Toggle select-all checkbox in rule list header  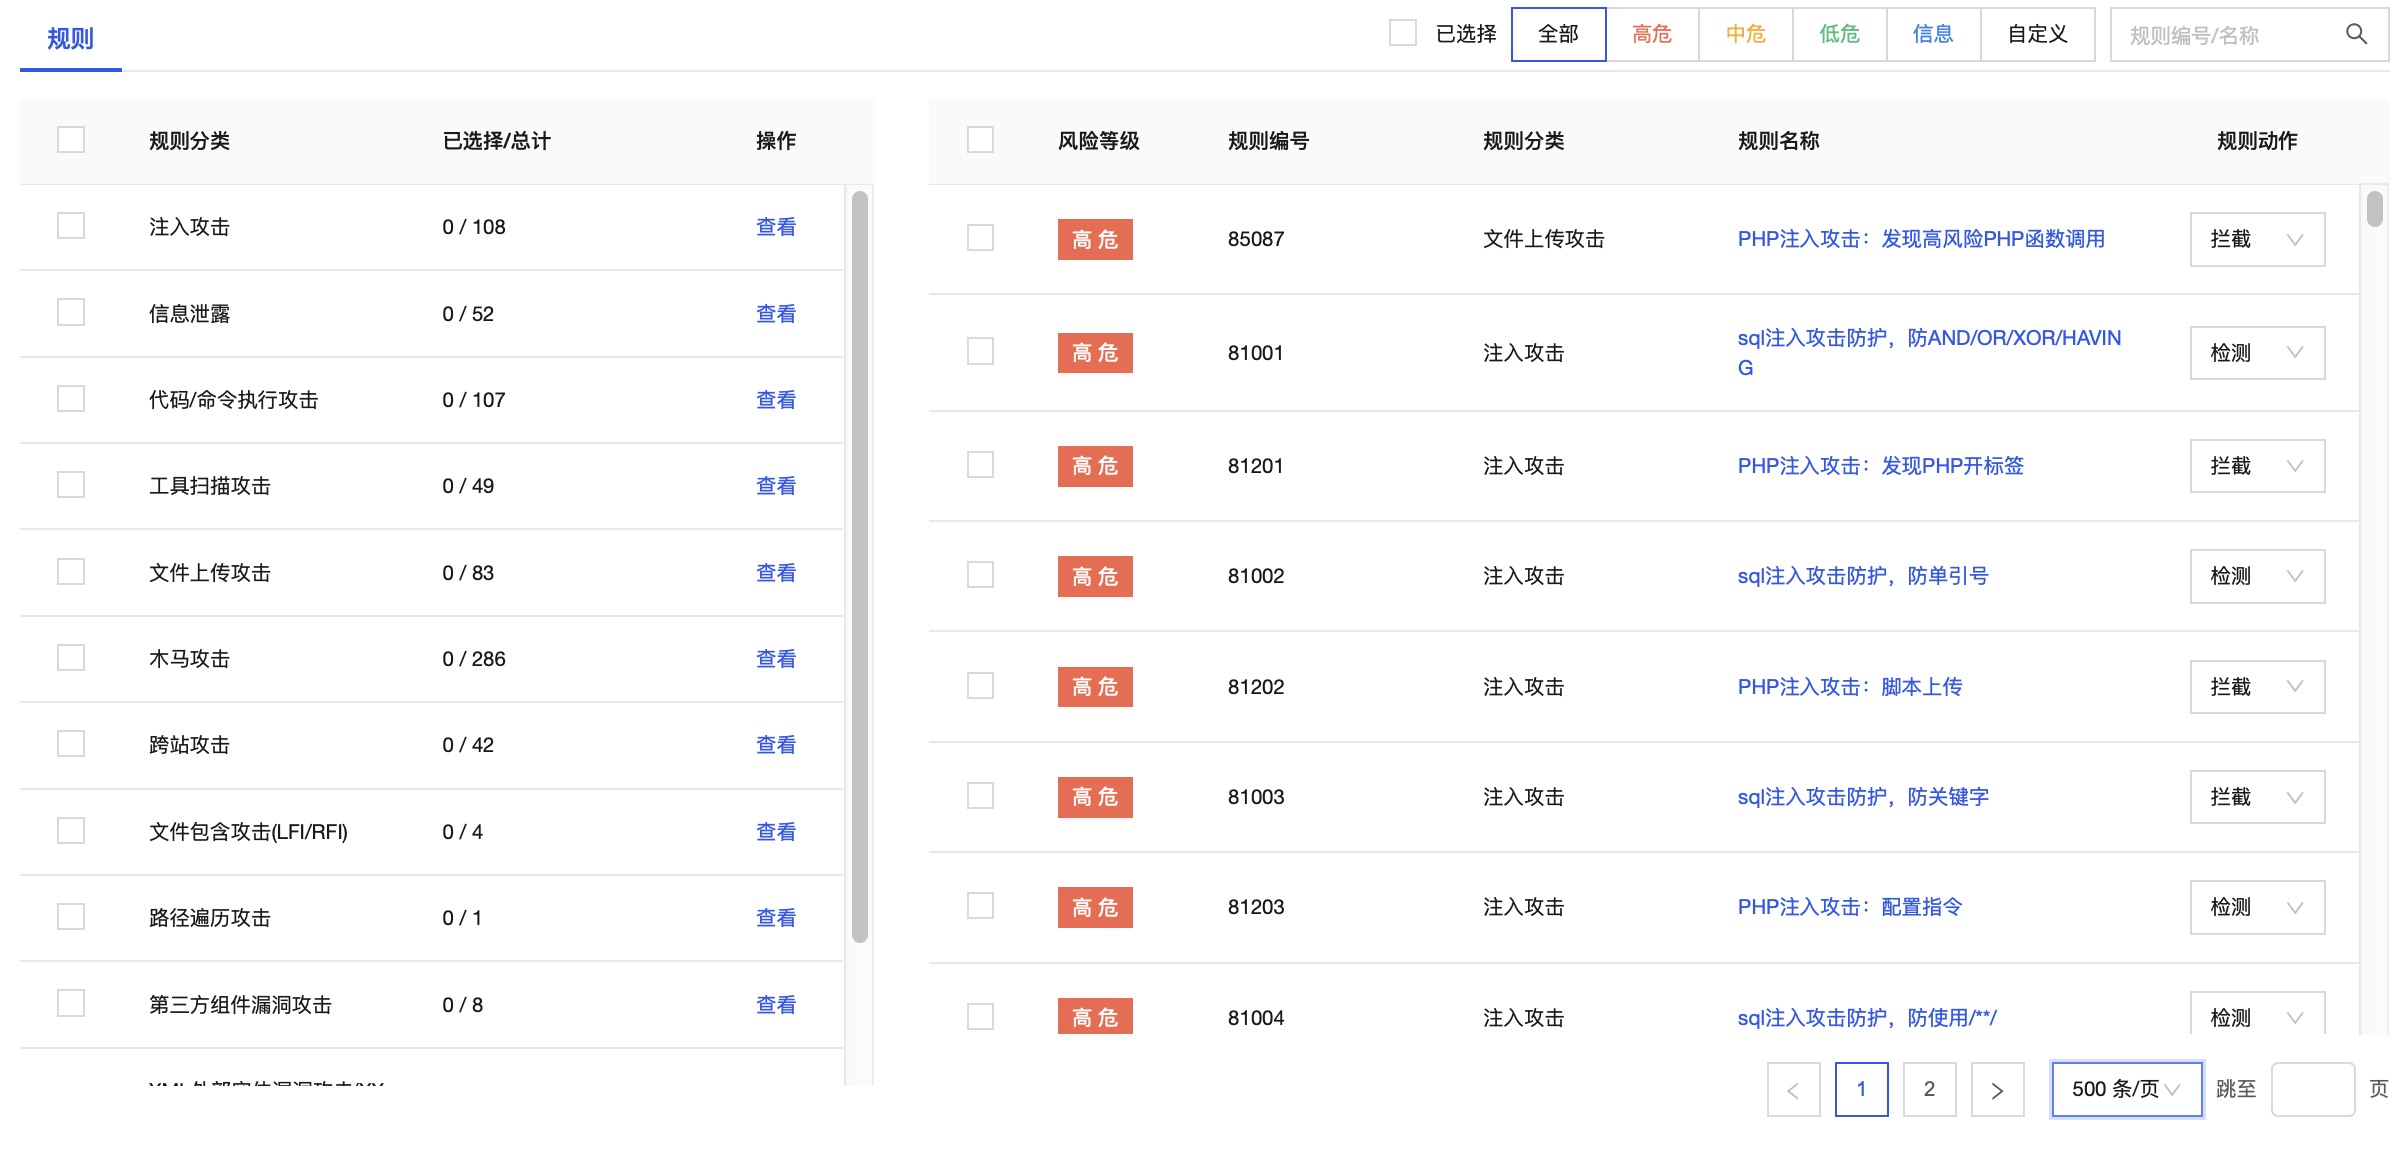pyautogui.click(x=980, y=140)
